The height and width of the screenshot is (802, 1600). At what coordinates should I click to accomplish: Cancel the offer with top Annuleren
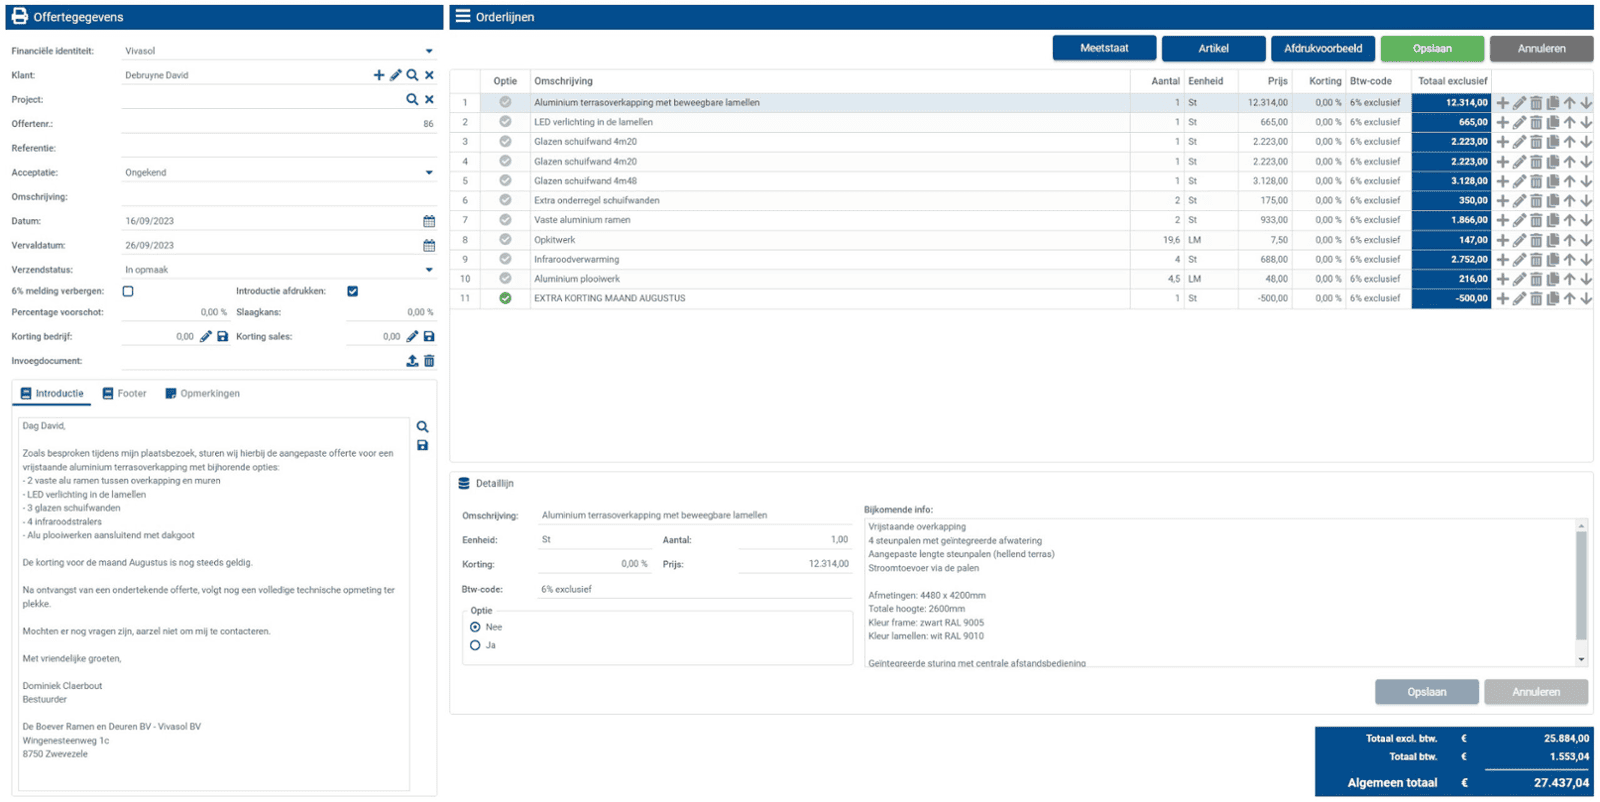pos(1541,48)
